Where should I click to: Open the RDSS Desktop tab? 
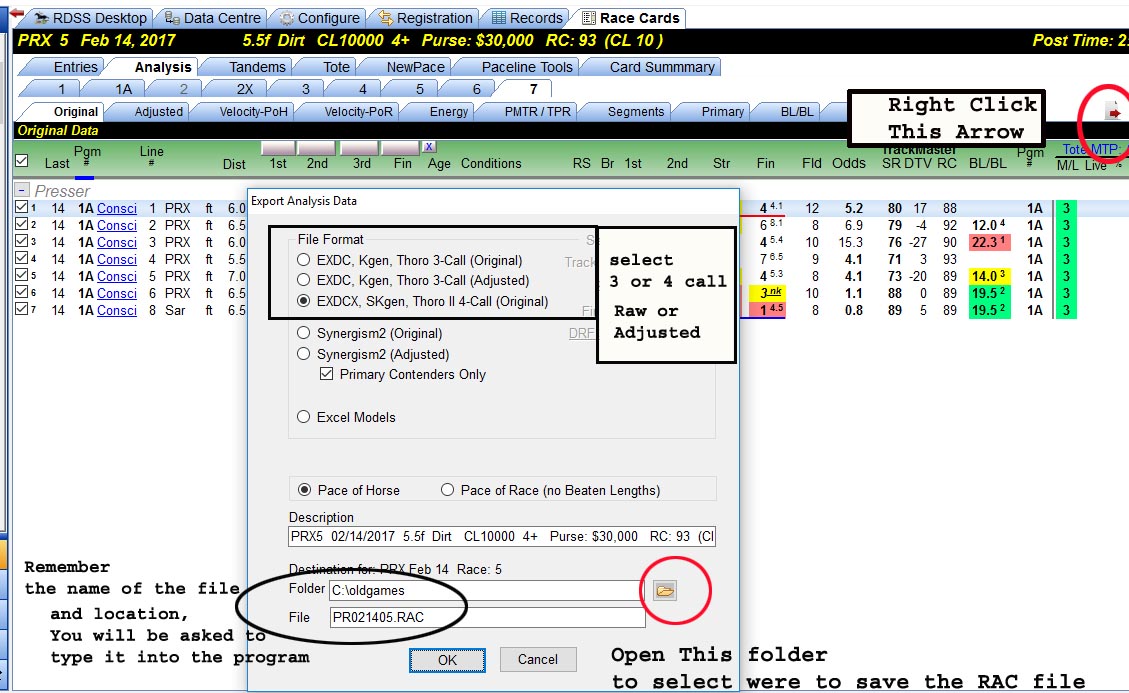[x=90, y=18]
